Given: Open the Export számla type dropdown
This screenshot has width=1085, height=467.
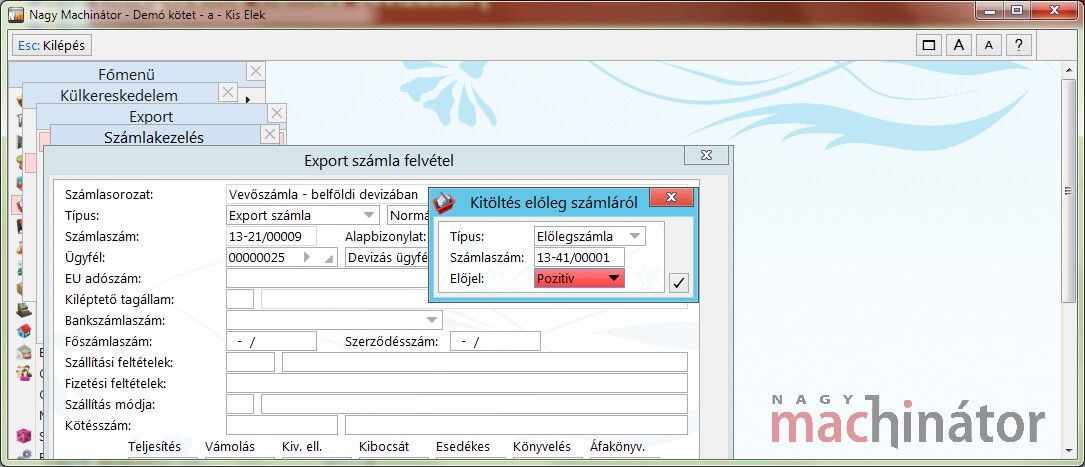Looking at the screenshot, I should tap(303, 215).
